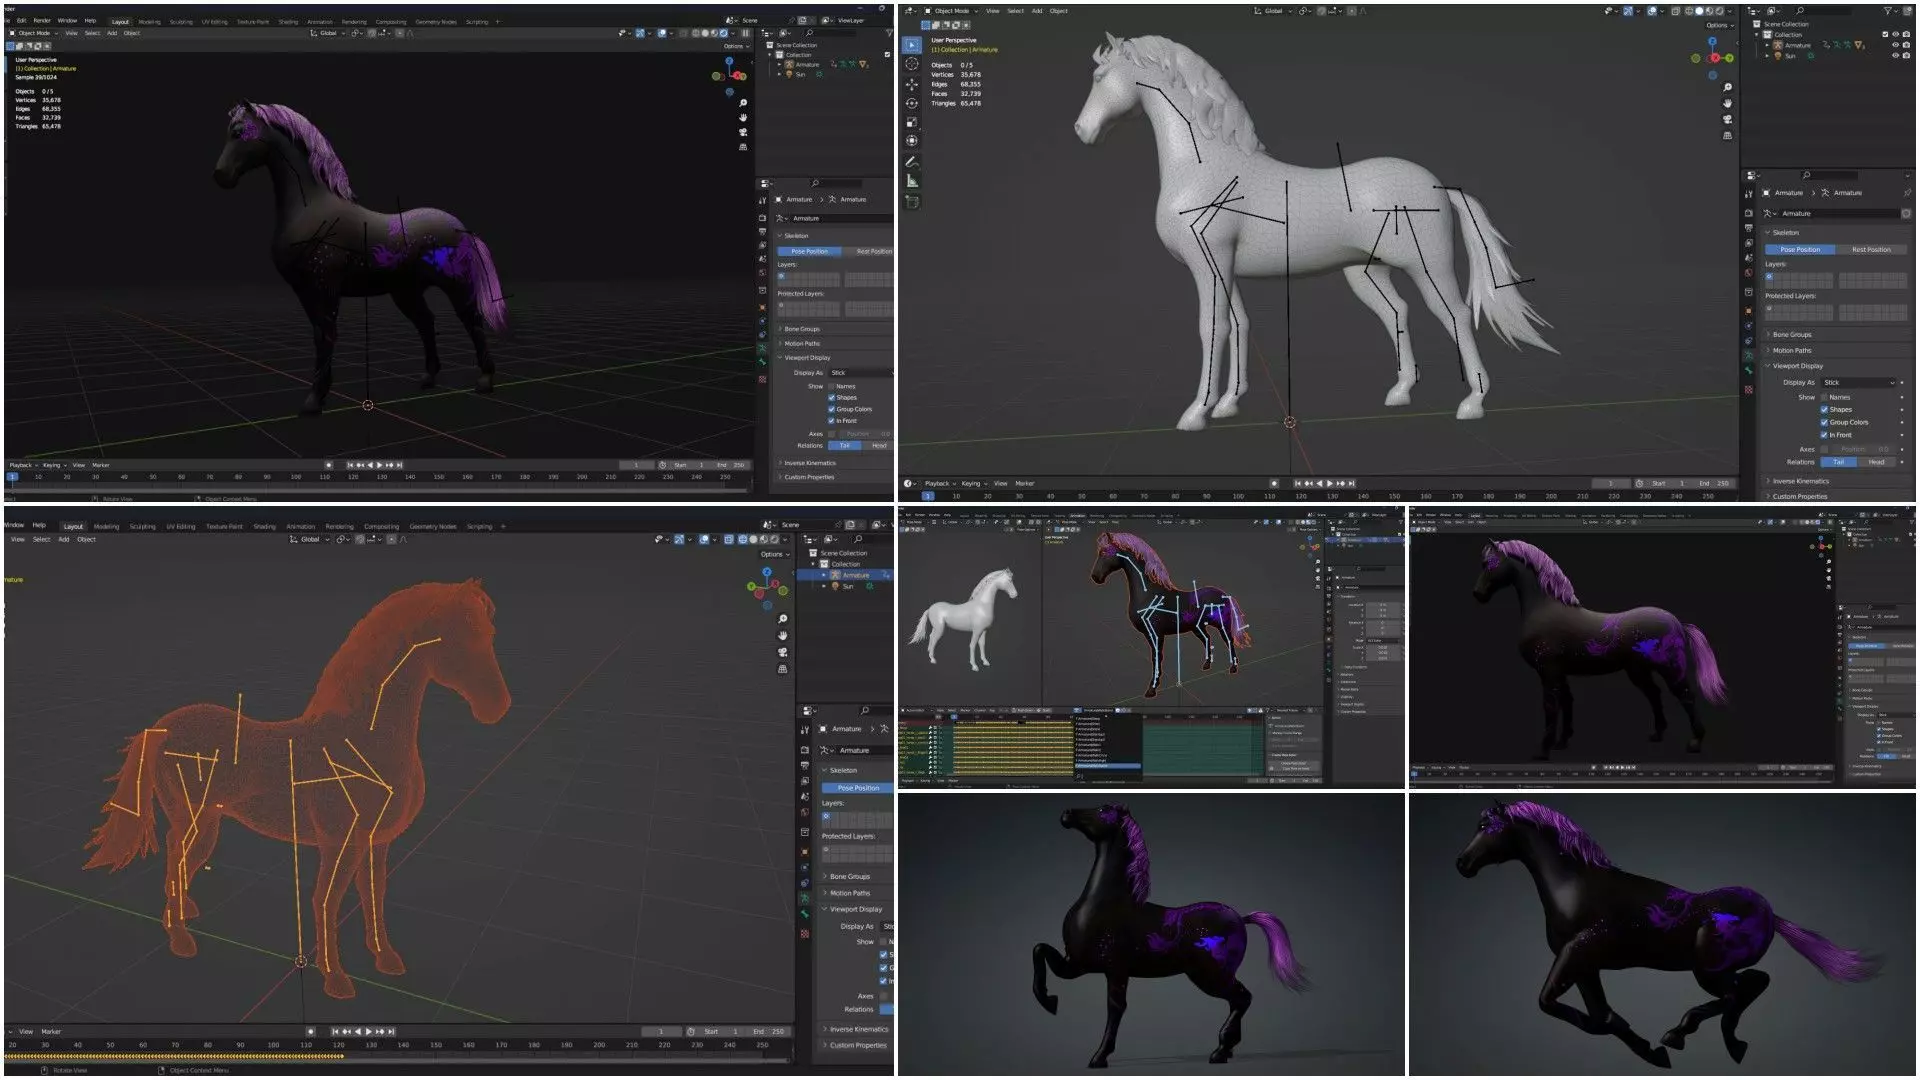
Task: Select the Select Box tool in gray-horse viewport
Action: click(x=911, y=45)
